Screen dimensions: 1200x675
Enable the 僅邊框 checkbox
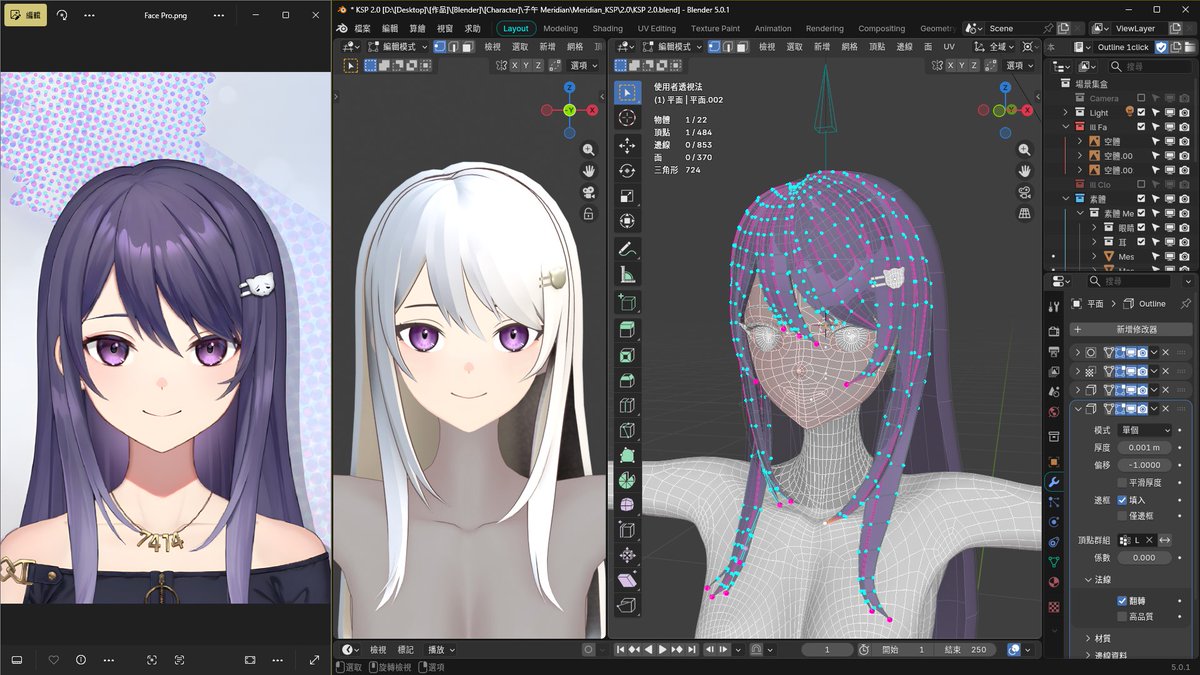[x=1122, y=516]
